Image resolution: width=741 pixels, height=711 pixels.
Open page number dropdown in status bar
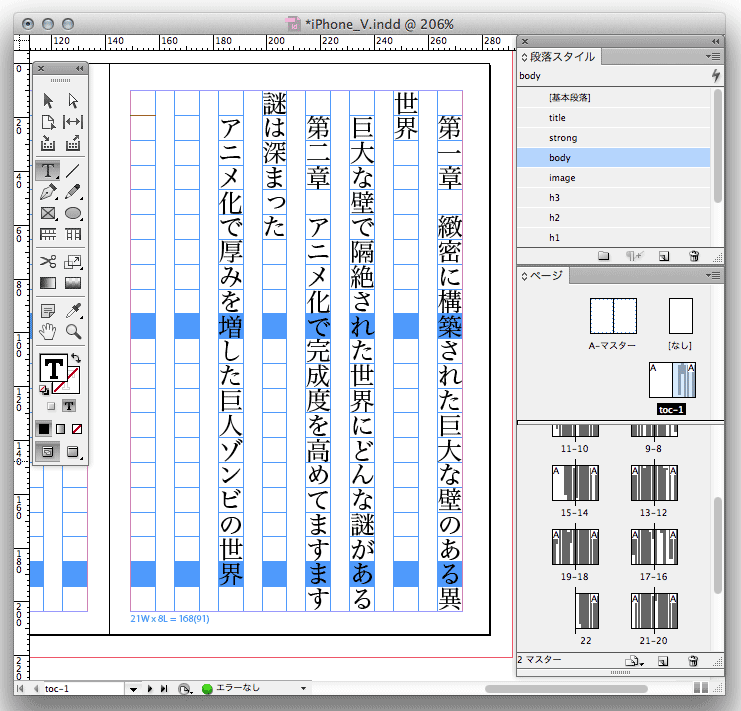[133, 689]
